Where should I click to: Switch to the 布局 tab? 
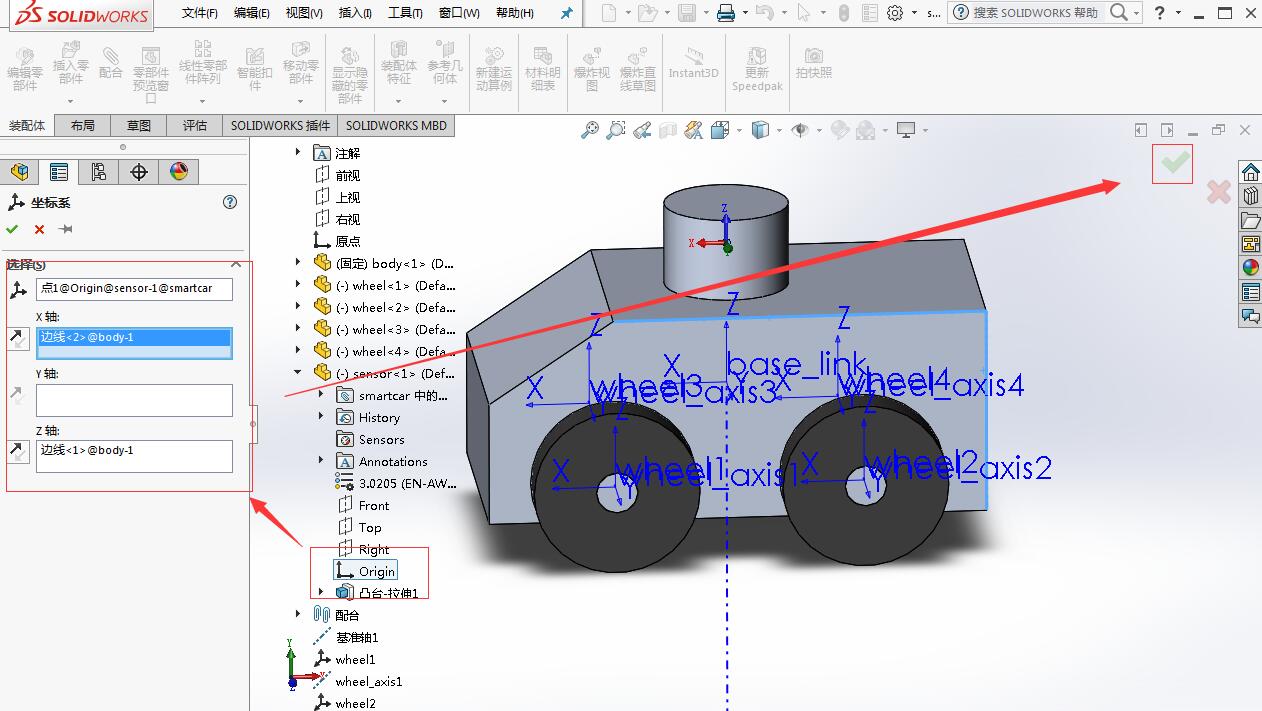point(83,125)
